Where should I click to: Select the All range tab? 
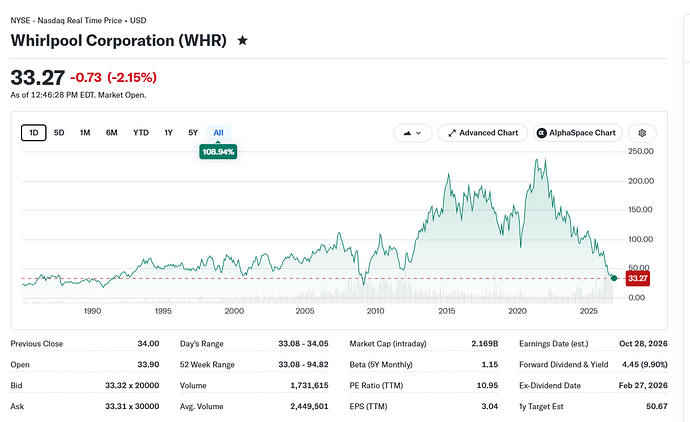click(x=218, y=133)
